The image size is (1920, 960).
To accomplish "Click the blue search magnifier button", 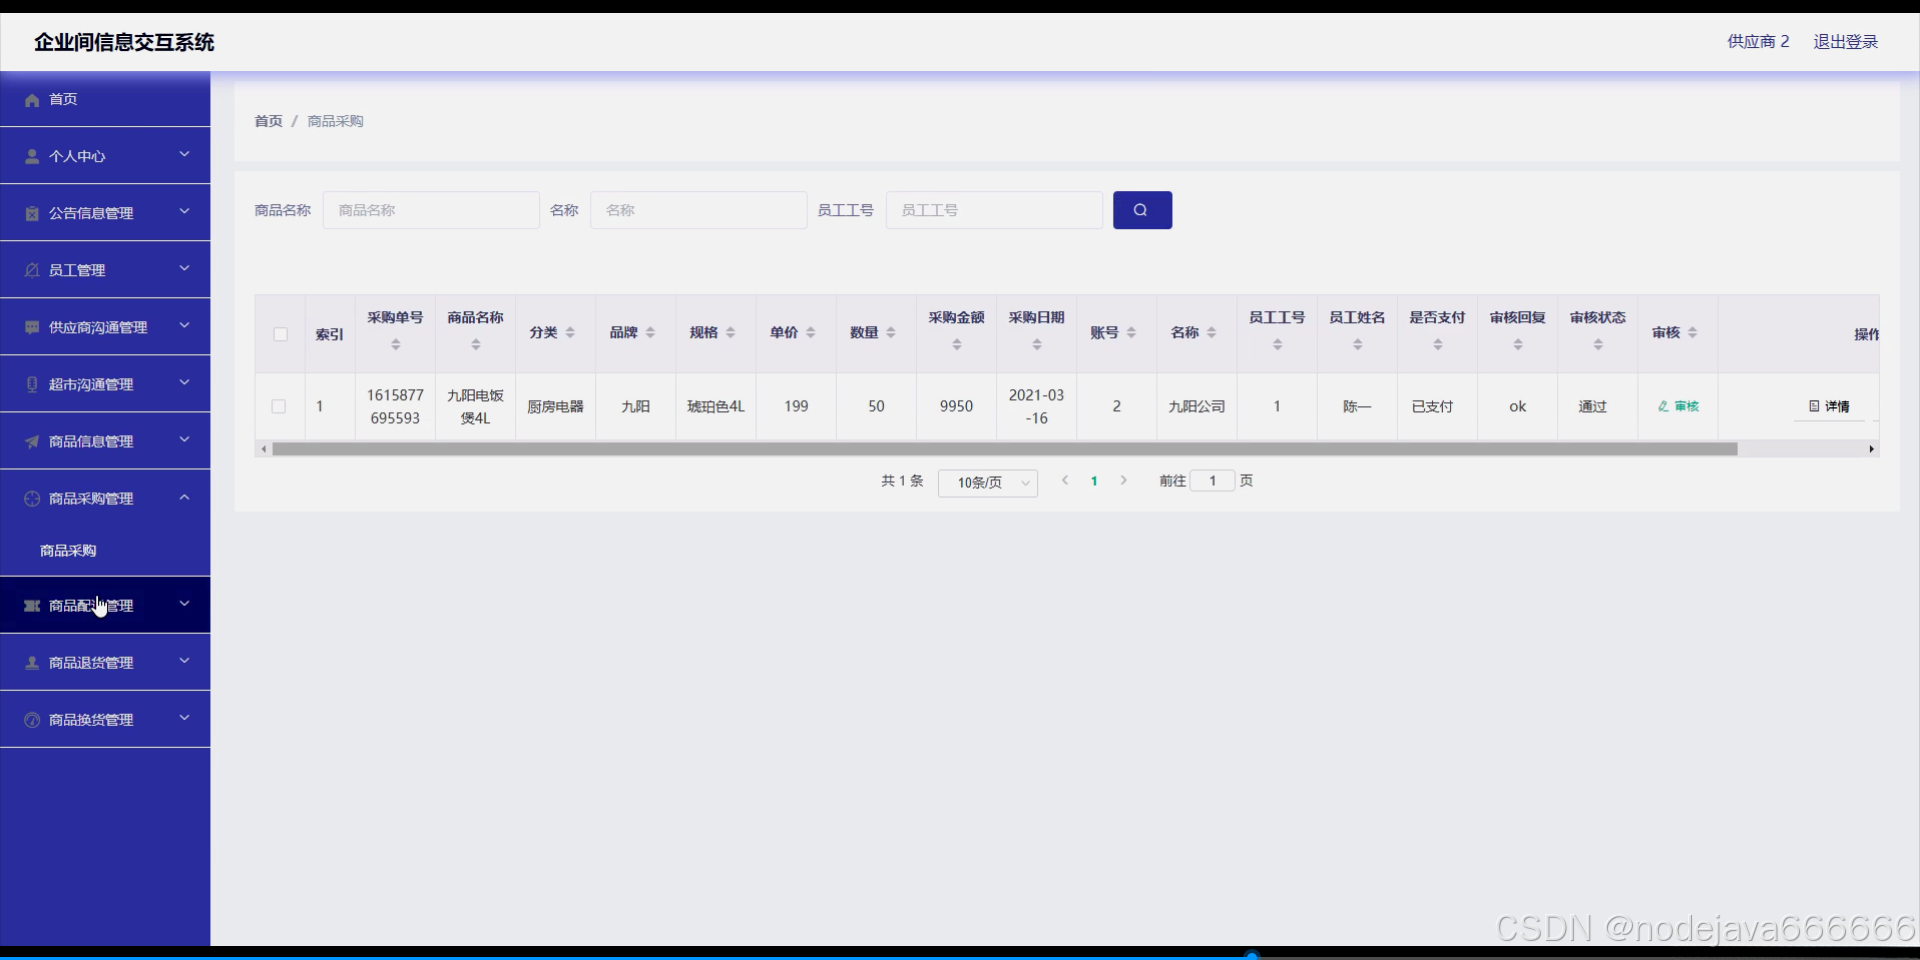I will tap(1142, 210).
